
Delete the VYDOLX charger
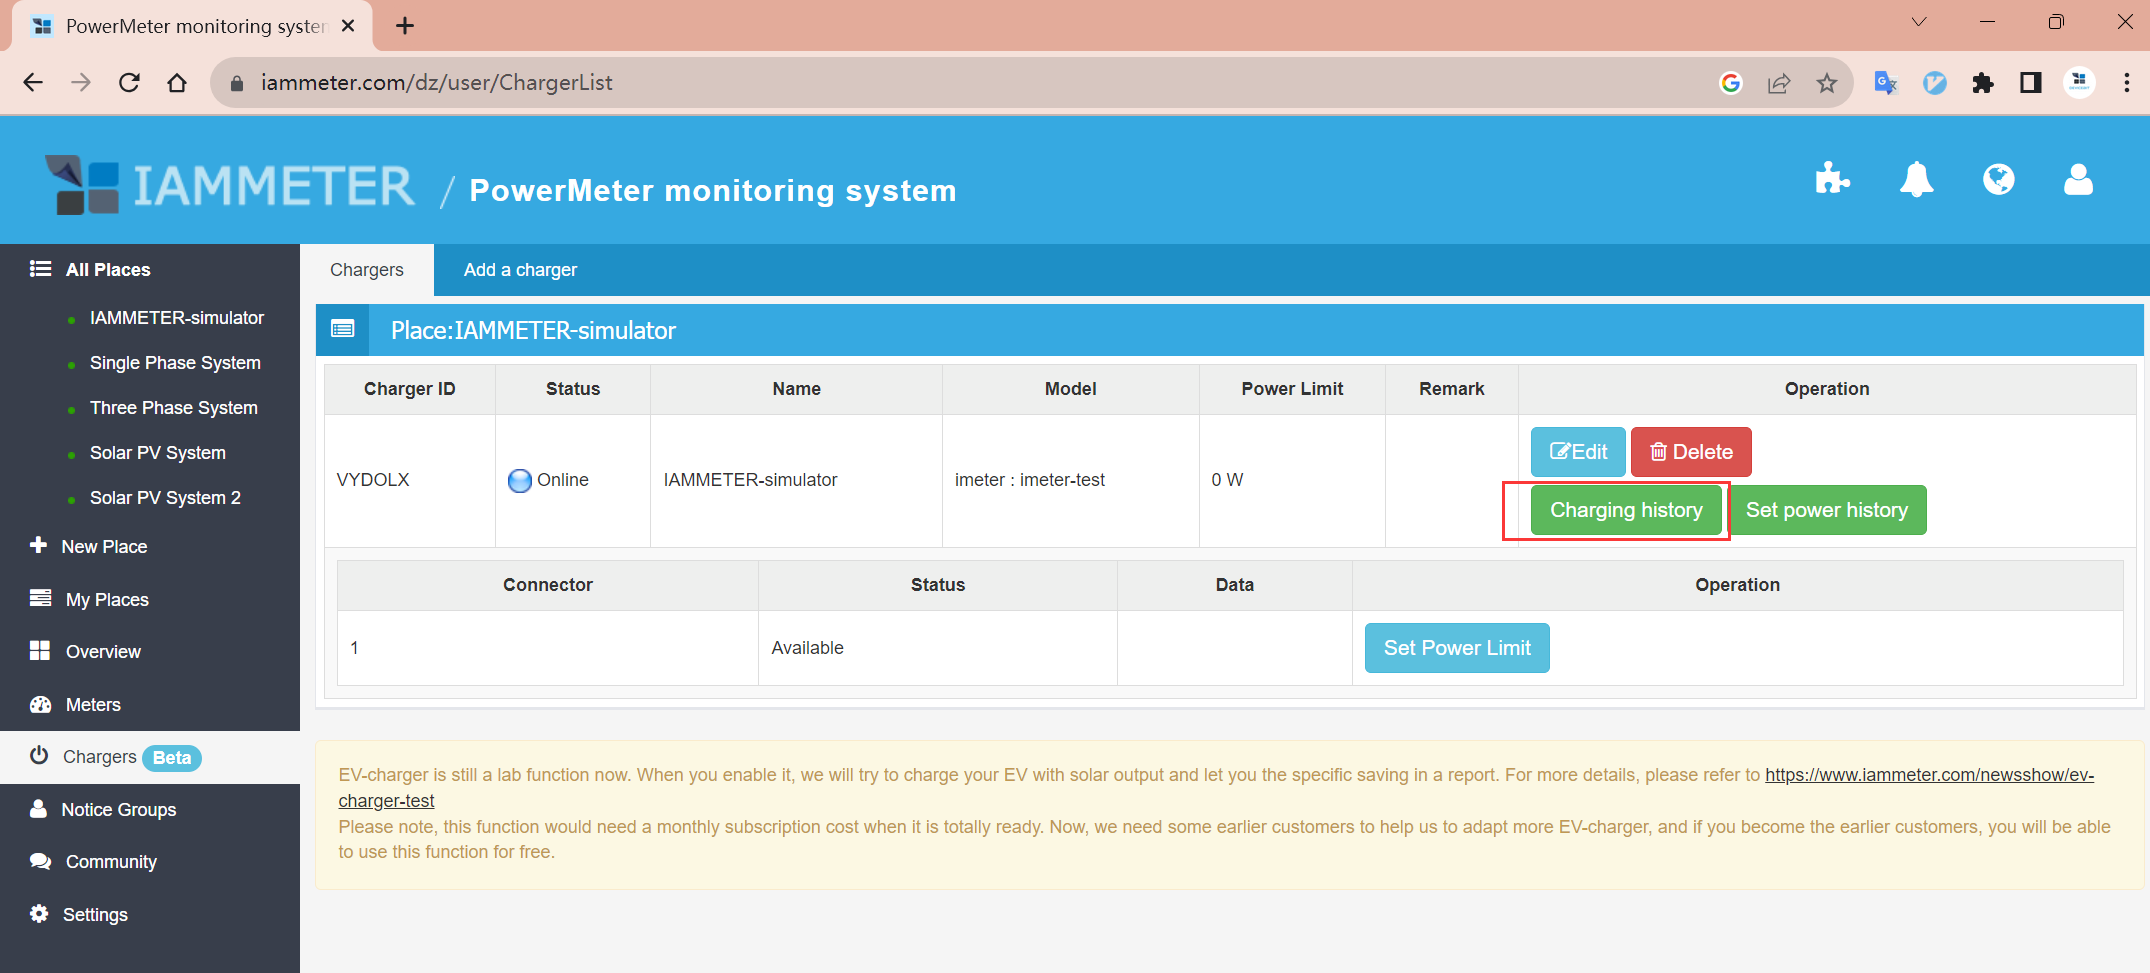(x=1690, y=452)
